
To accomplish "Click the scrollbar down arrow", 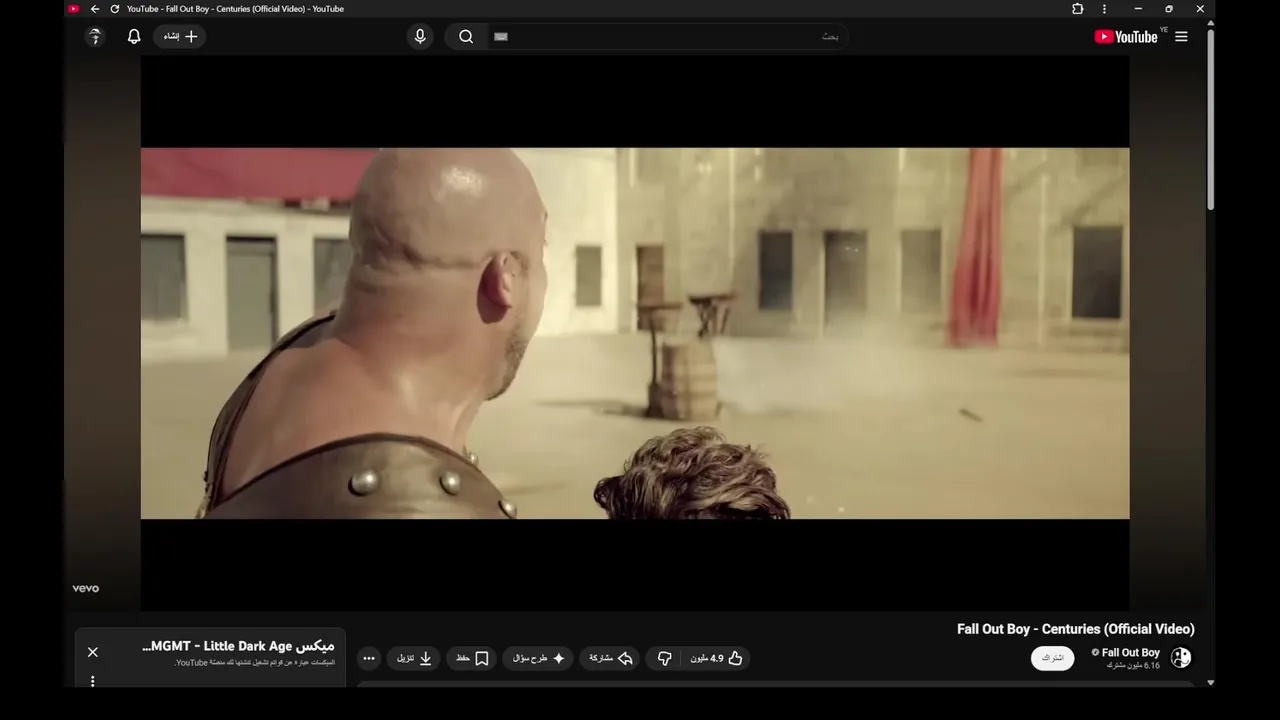I will click(1211, 683).
